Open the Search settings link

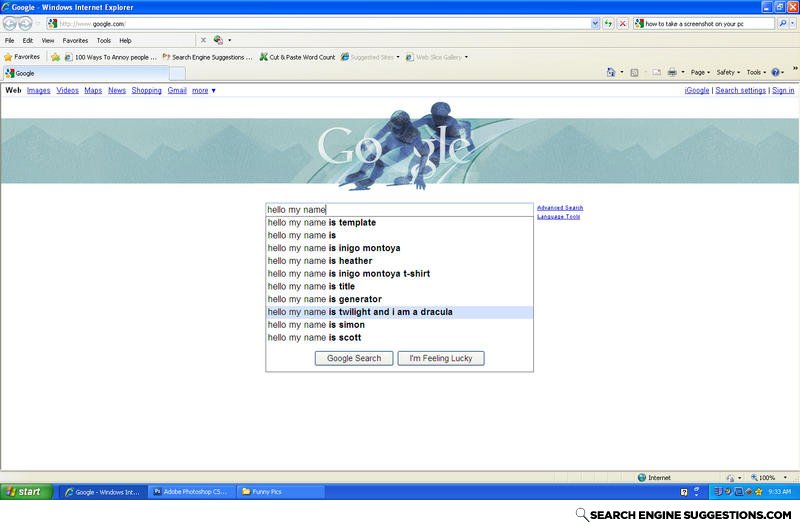[x=740, y=90]
